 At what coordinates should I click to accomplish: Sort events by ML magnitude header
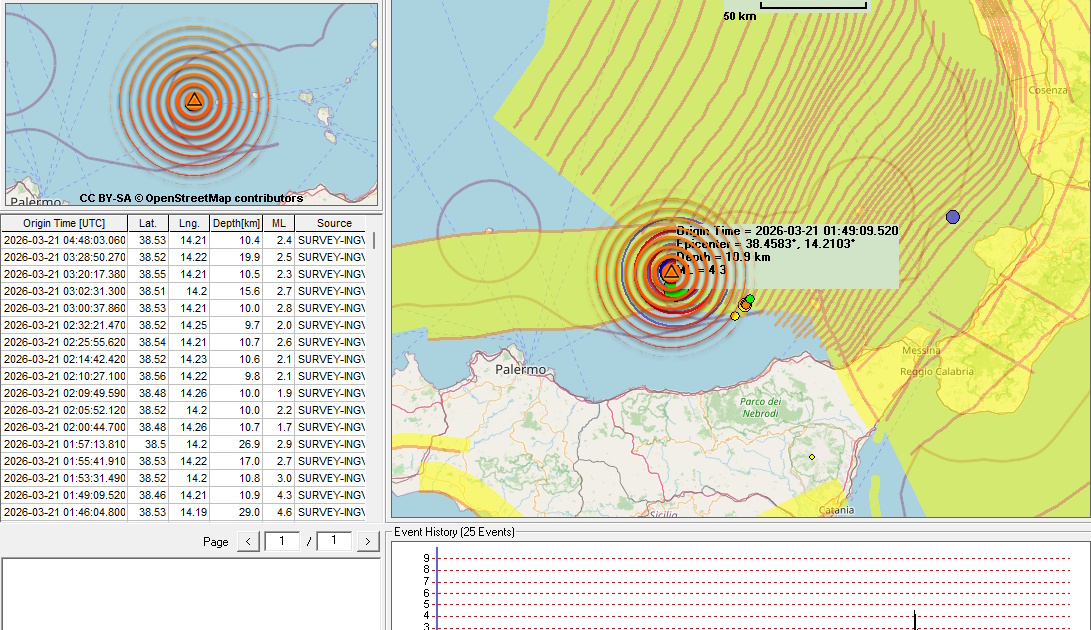click(278, 223)
